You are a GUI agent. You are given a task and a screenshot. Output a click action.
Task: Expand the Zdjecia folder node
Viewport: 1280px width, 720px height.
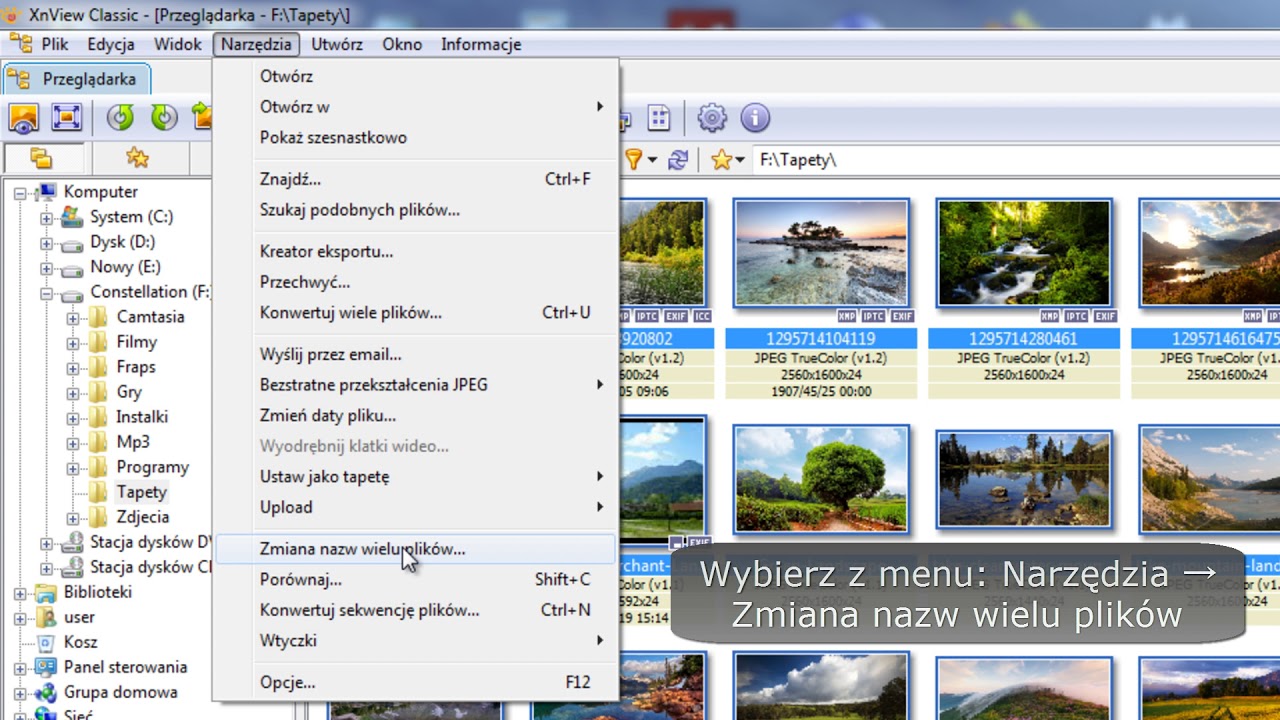click(x=72, y=518)
